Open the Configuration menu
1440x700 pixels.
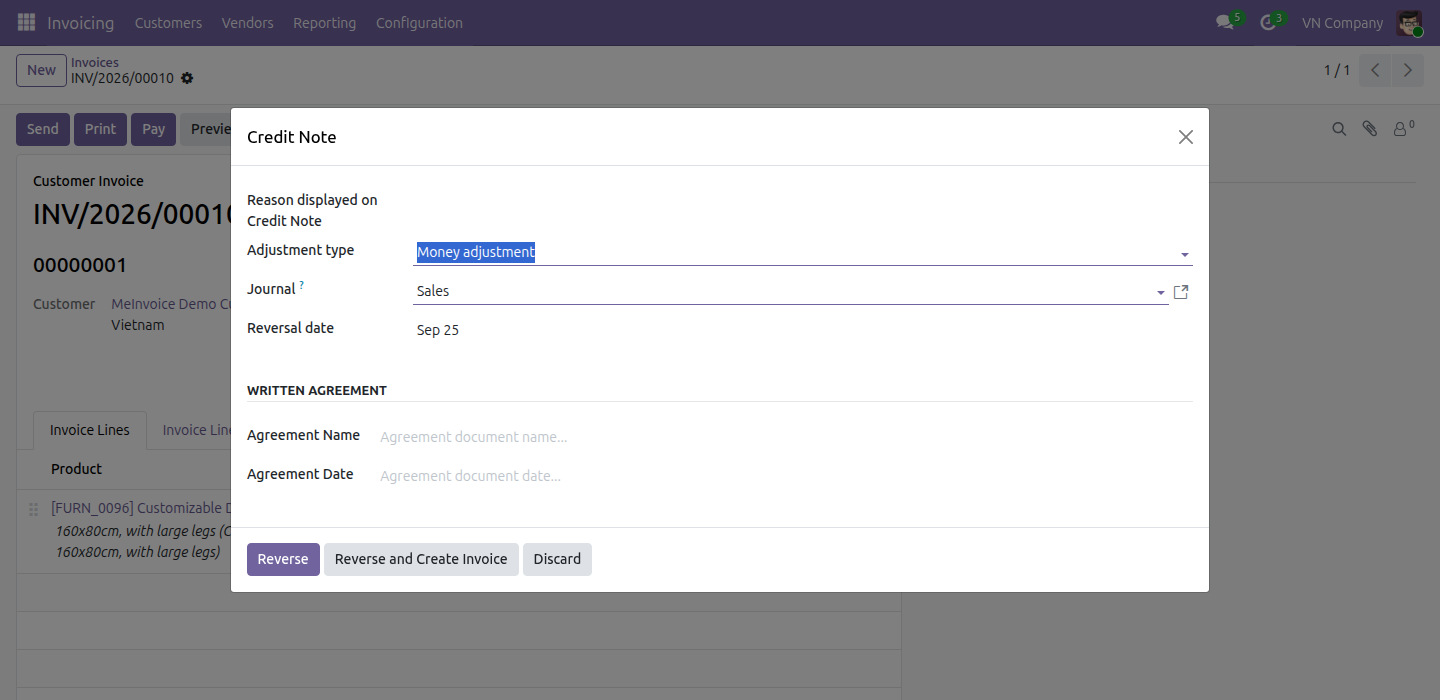click(419, 22)
